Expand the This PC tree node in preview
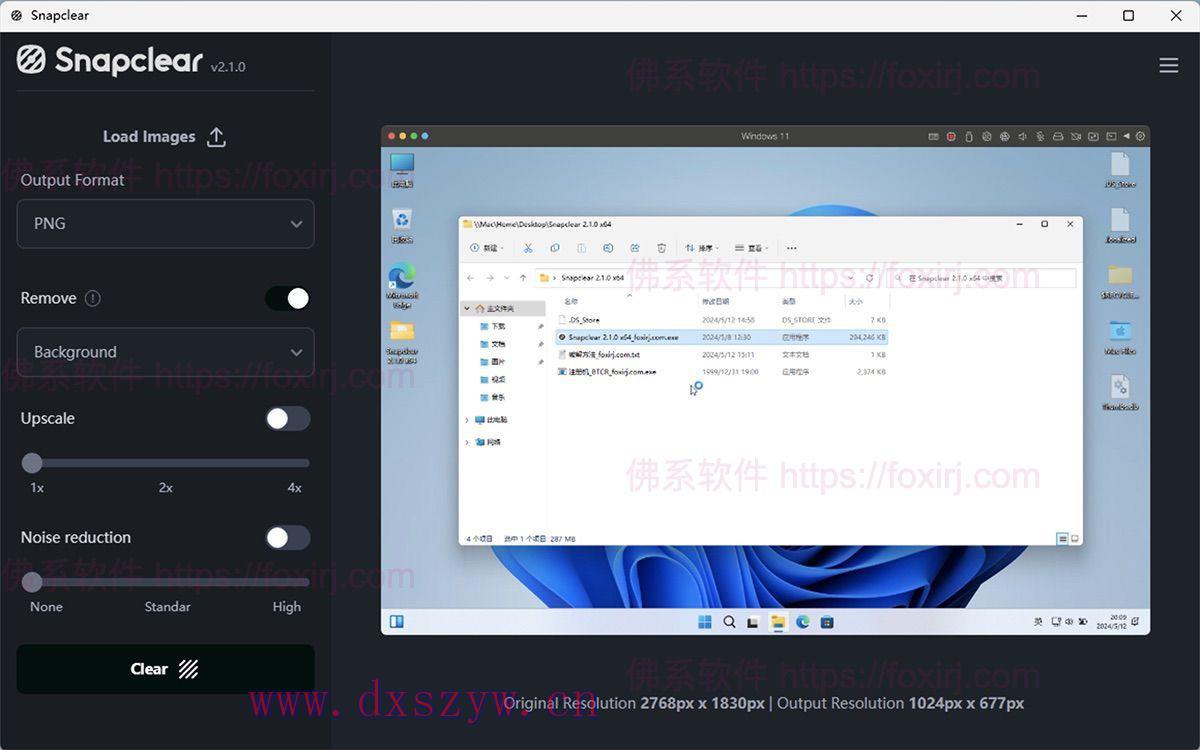 tap(467, 420)
